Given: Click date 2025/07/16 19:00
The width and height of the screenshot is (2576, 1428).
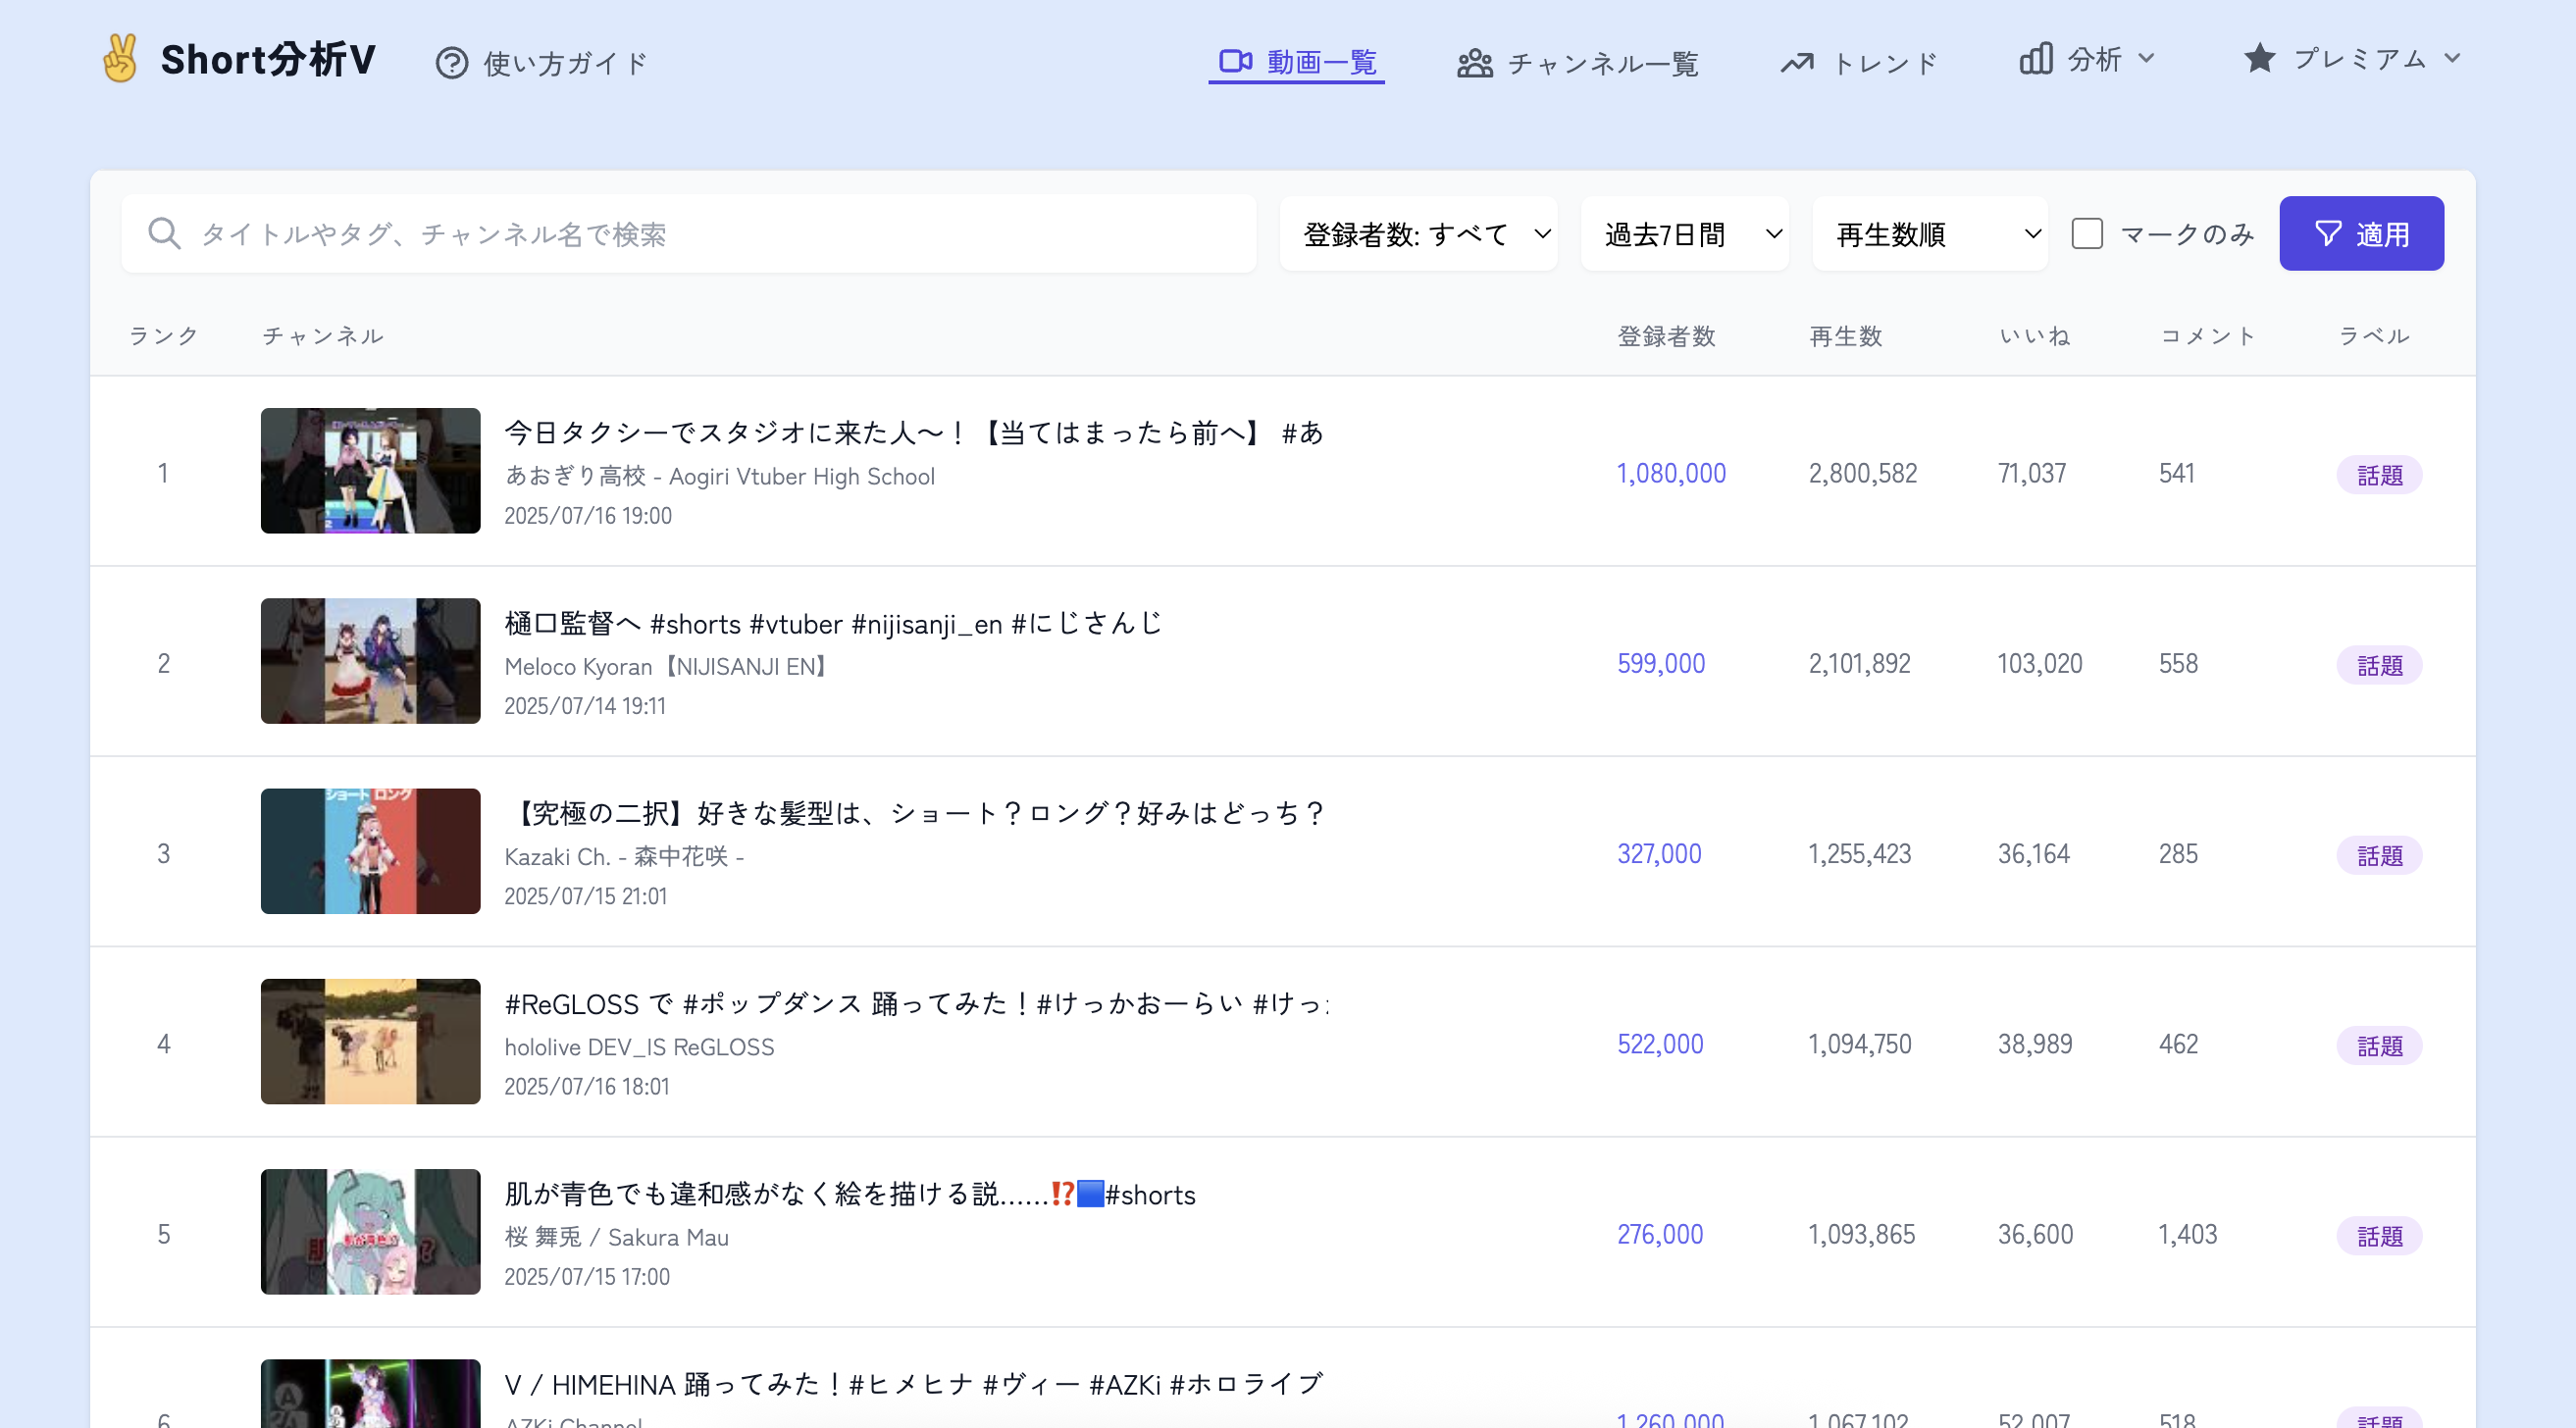Looking at the screenshot, I should point(587,515).
